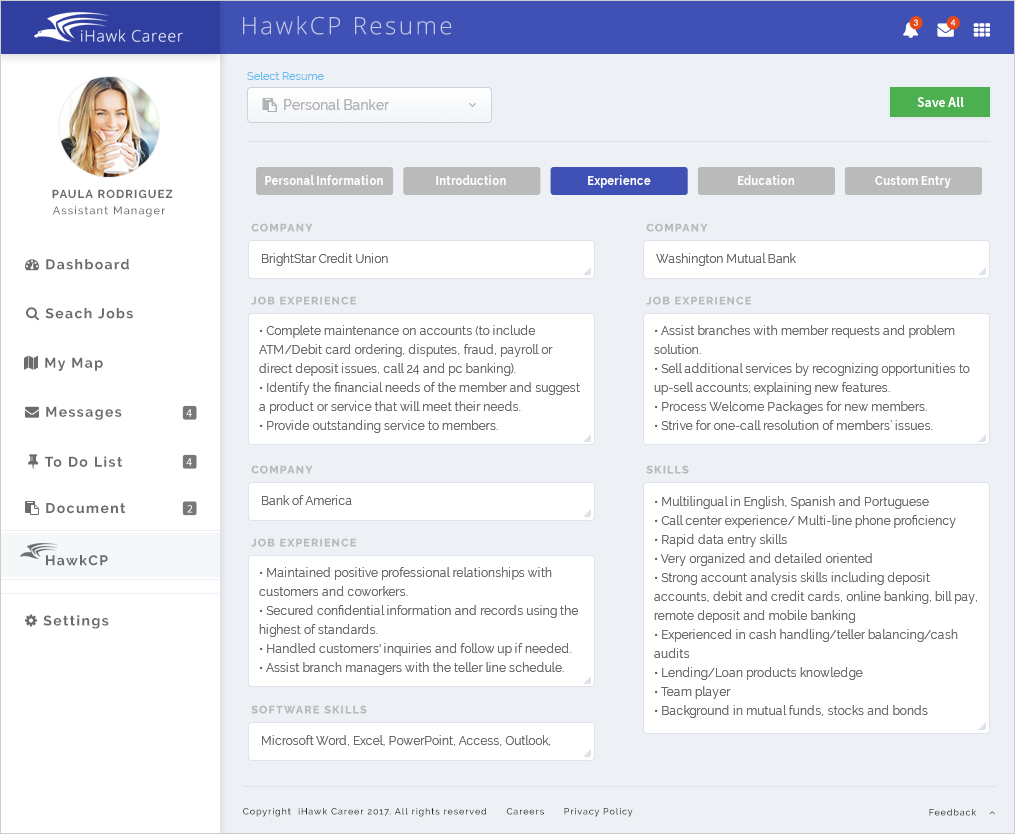The image size is (1015, 834).
Task: Click the Messages envelope icon in sidebar
Action: (32, 412)
